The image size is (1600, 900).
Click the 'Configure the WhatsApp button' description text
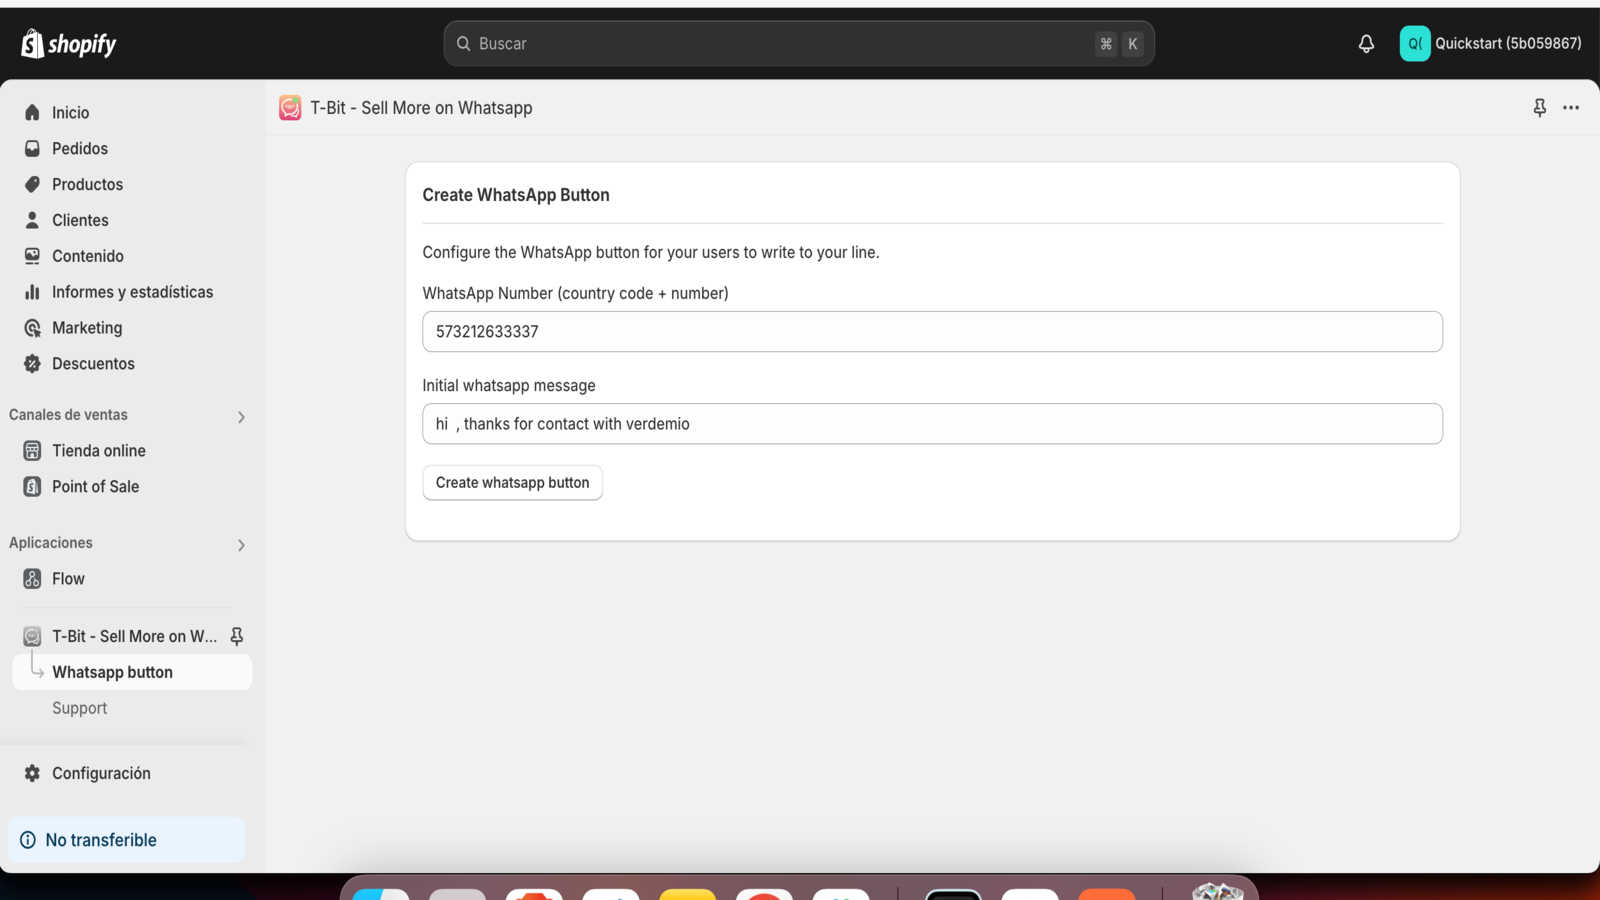click(x=651, y=253)
